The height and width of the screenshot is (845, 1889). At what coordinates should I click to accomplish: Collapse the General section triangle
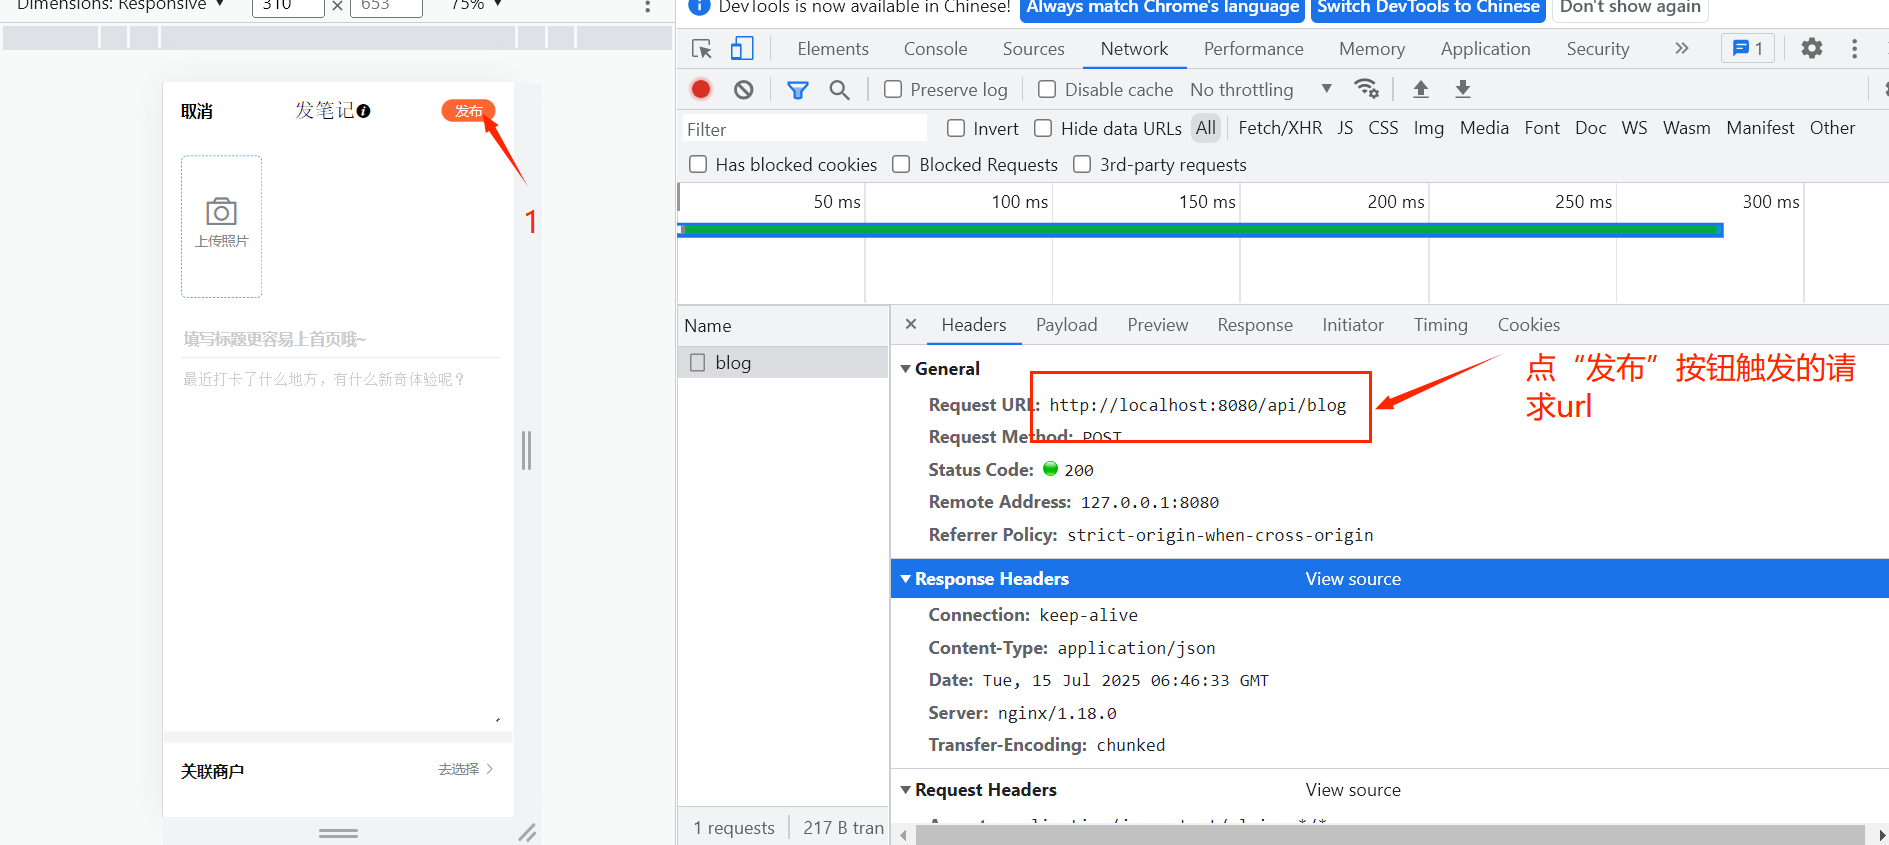pyautogui.click(x=906, y=369)
